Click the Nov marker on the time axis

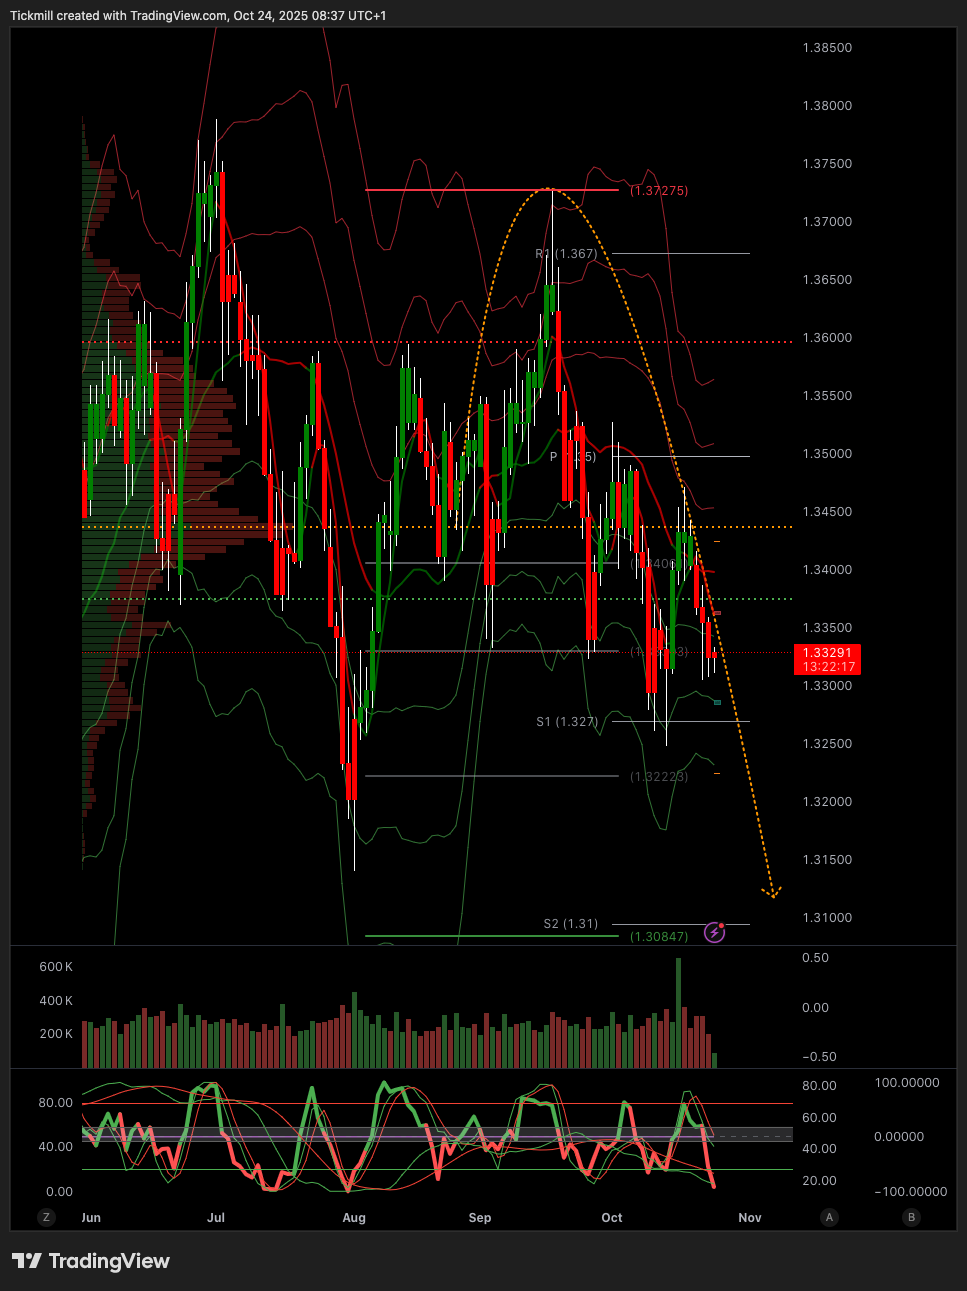pyautogui.click(x=750, y=1218)
